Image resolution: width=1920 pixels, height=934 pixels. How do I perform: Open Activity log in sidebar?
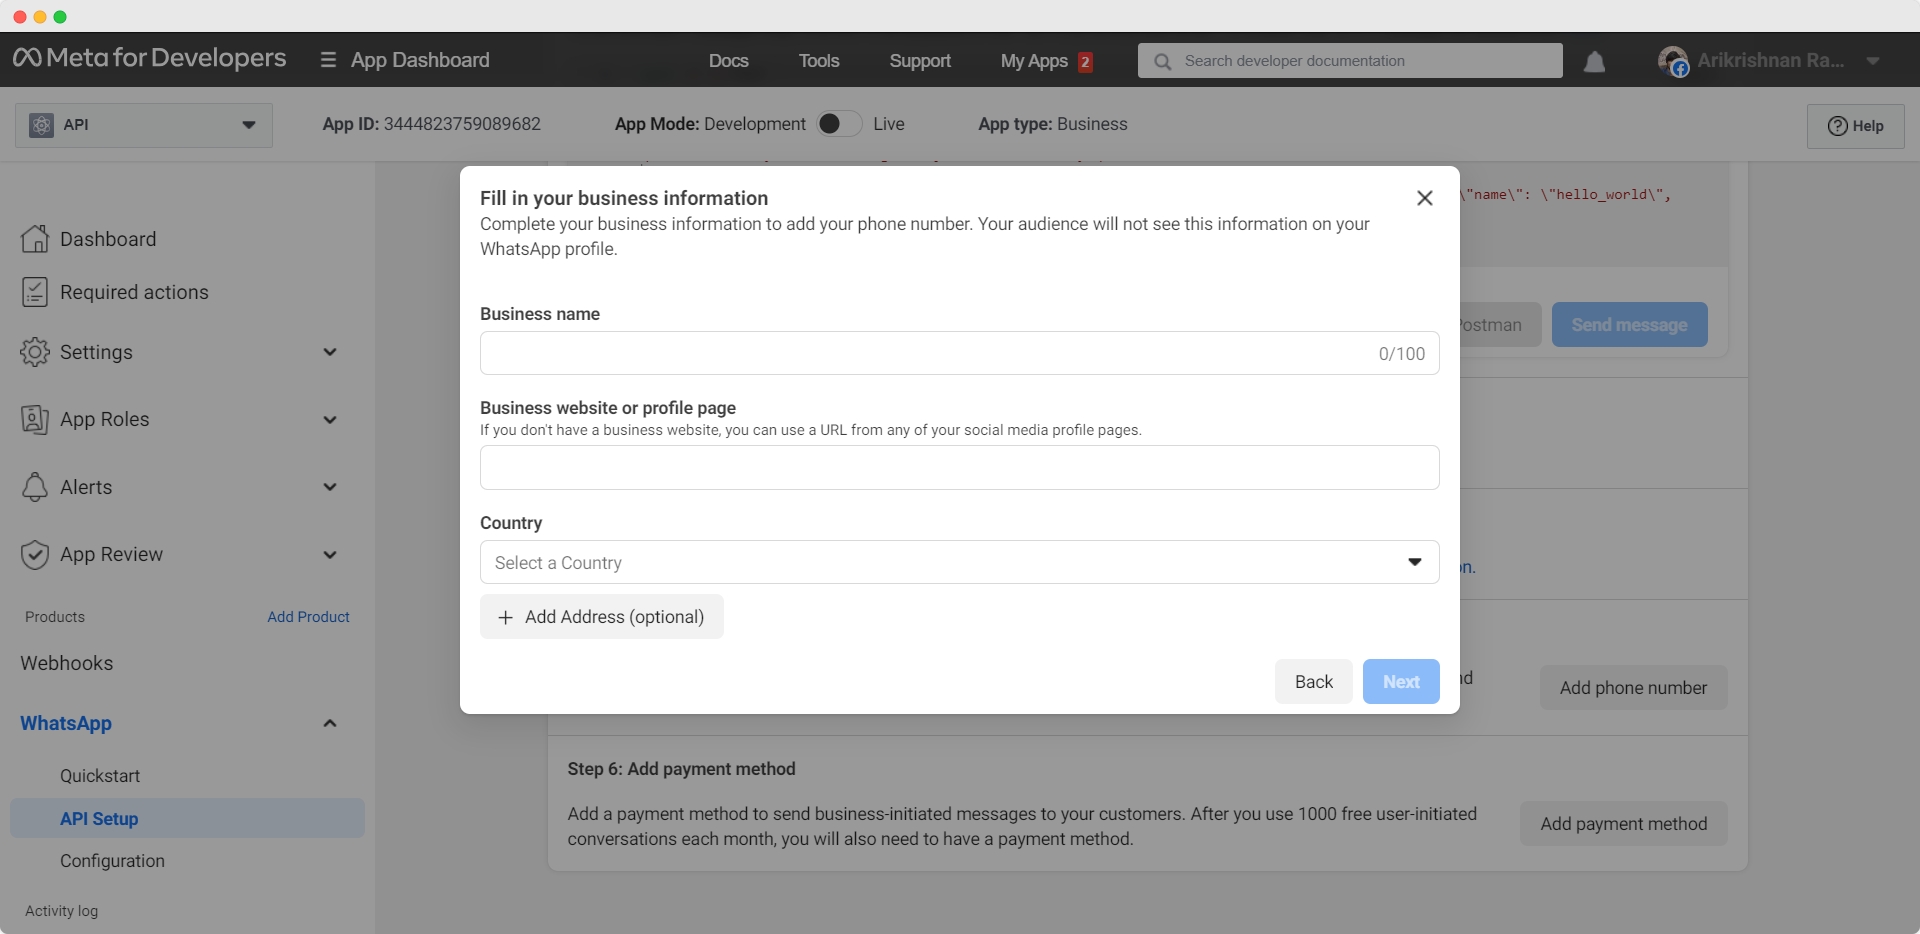(x=62, y=911)
